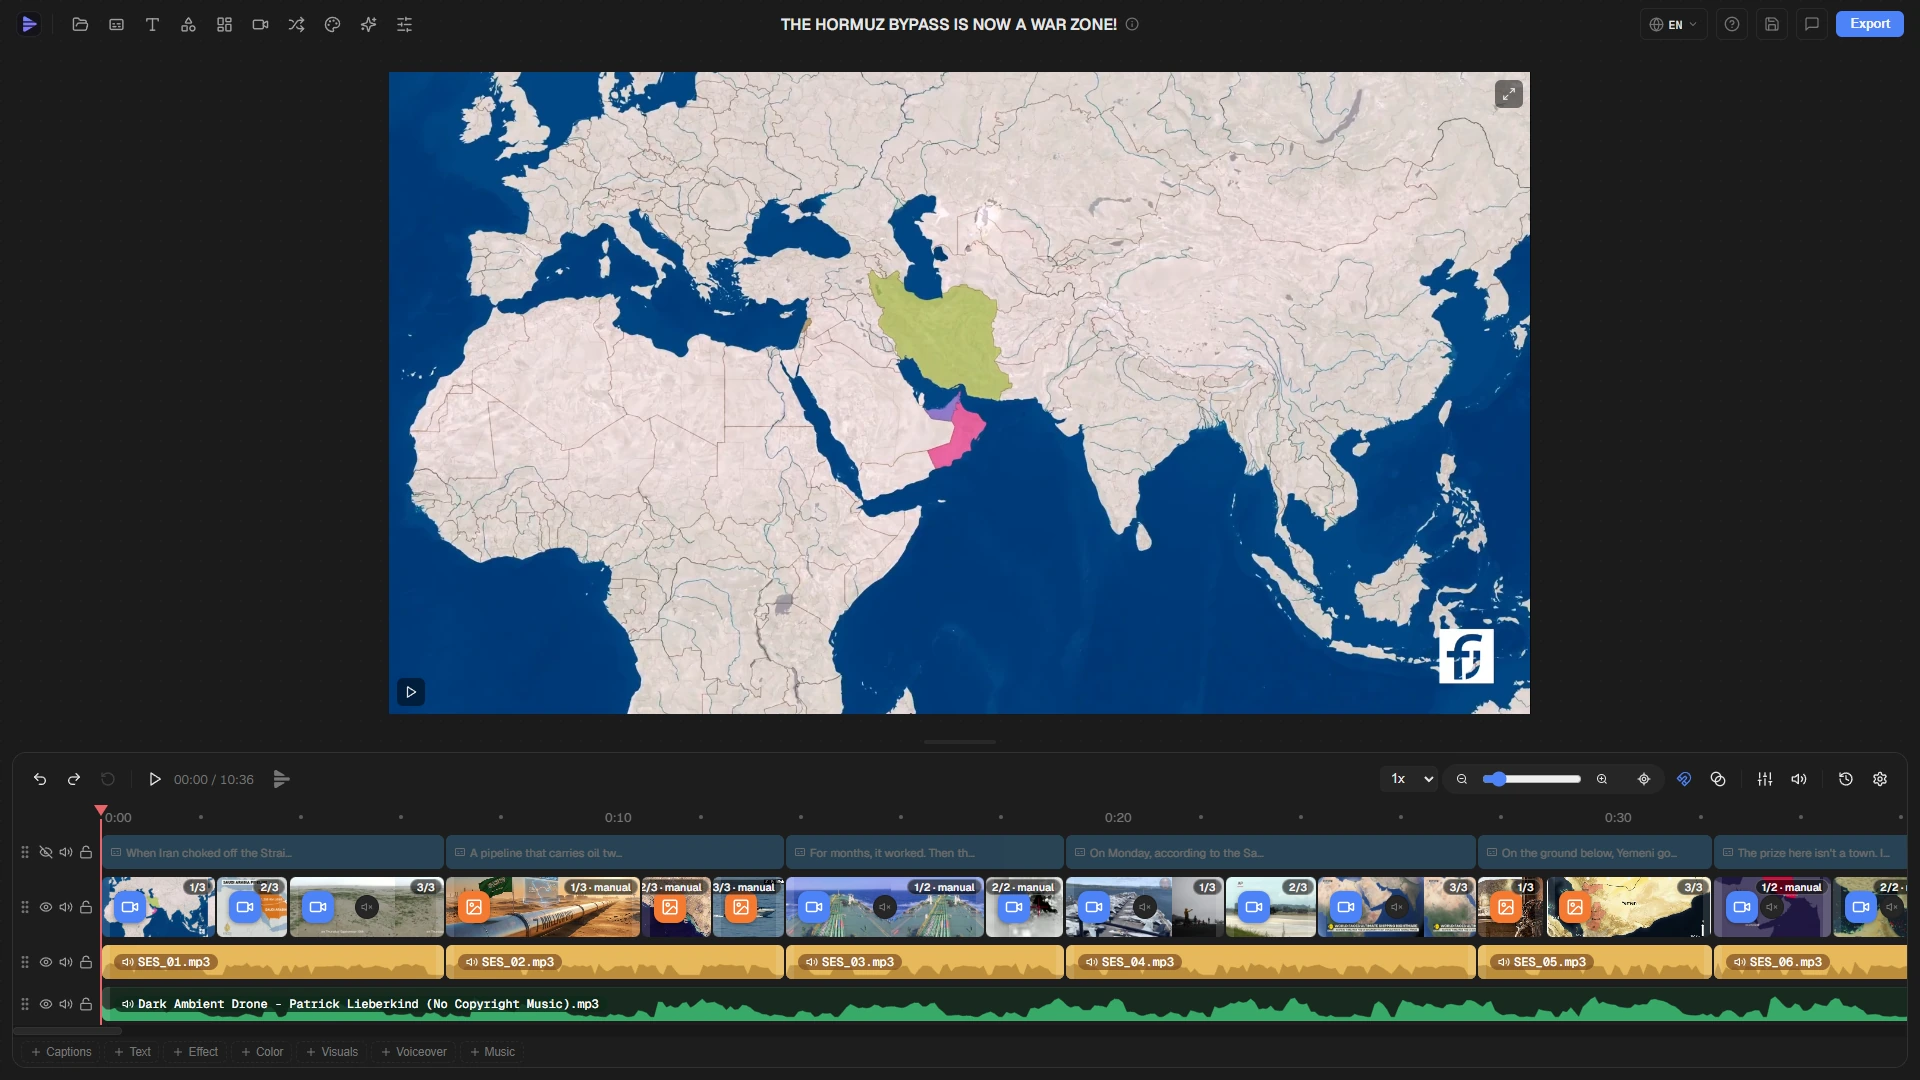
Task: Add a Music track
Action: pyautogui.click(x=492, y=1052)
